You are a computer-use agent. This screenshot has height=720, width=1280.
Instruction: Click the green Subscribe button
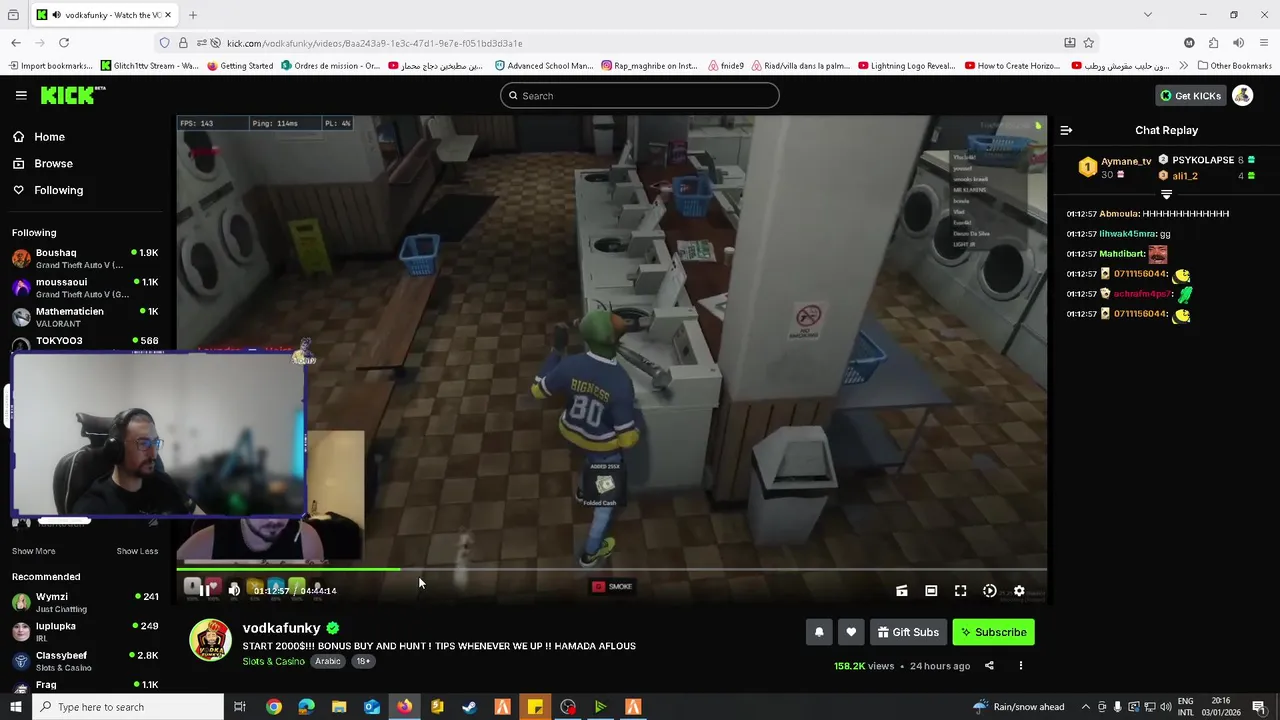click(993, 632)
